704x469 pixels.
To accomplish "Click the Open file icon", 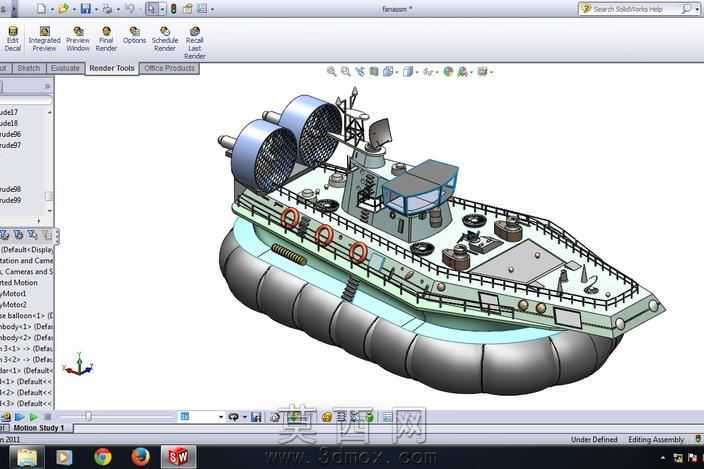I will 63,9.
